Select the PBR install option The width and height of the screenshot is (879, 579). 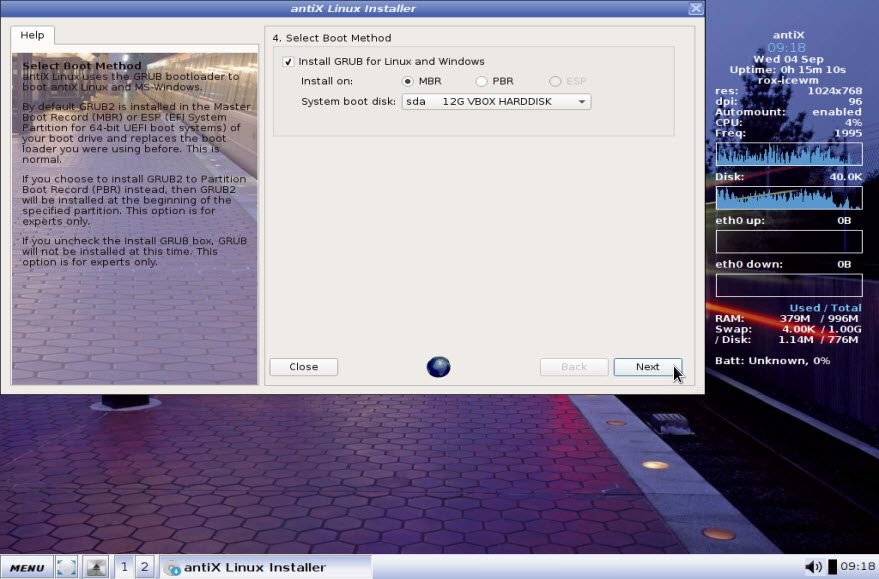[481, 81]
